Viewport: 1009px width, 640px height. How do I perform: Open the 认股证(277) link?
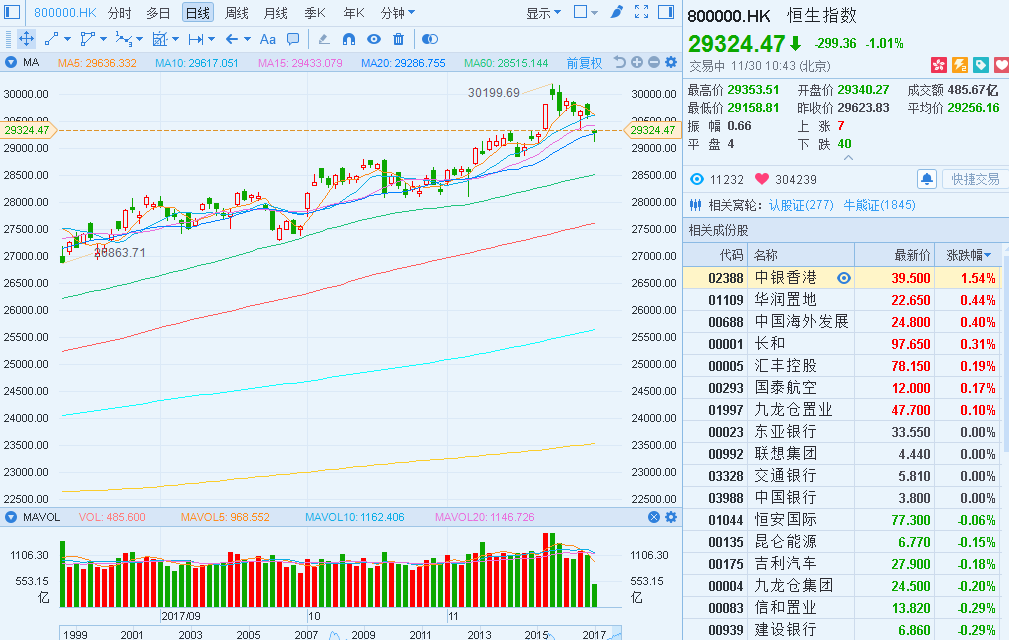[x=801, y=205]
